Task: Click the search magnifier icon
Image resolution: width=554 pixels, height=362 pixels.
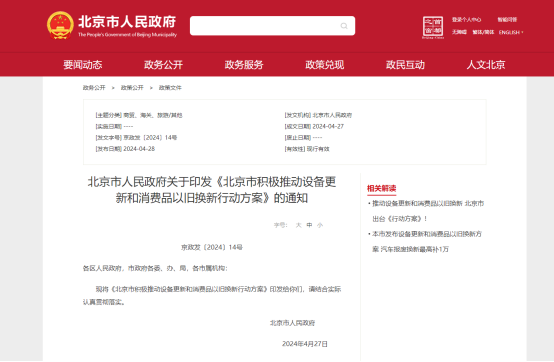Action: pyautogui.click(x=344, y=26)
